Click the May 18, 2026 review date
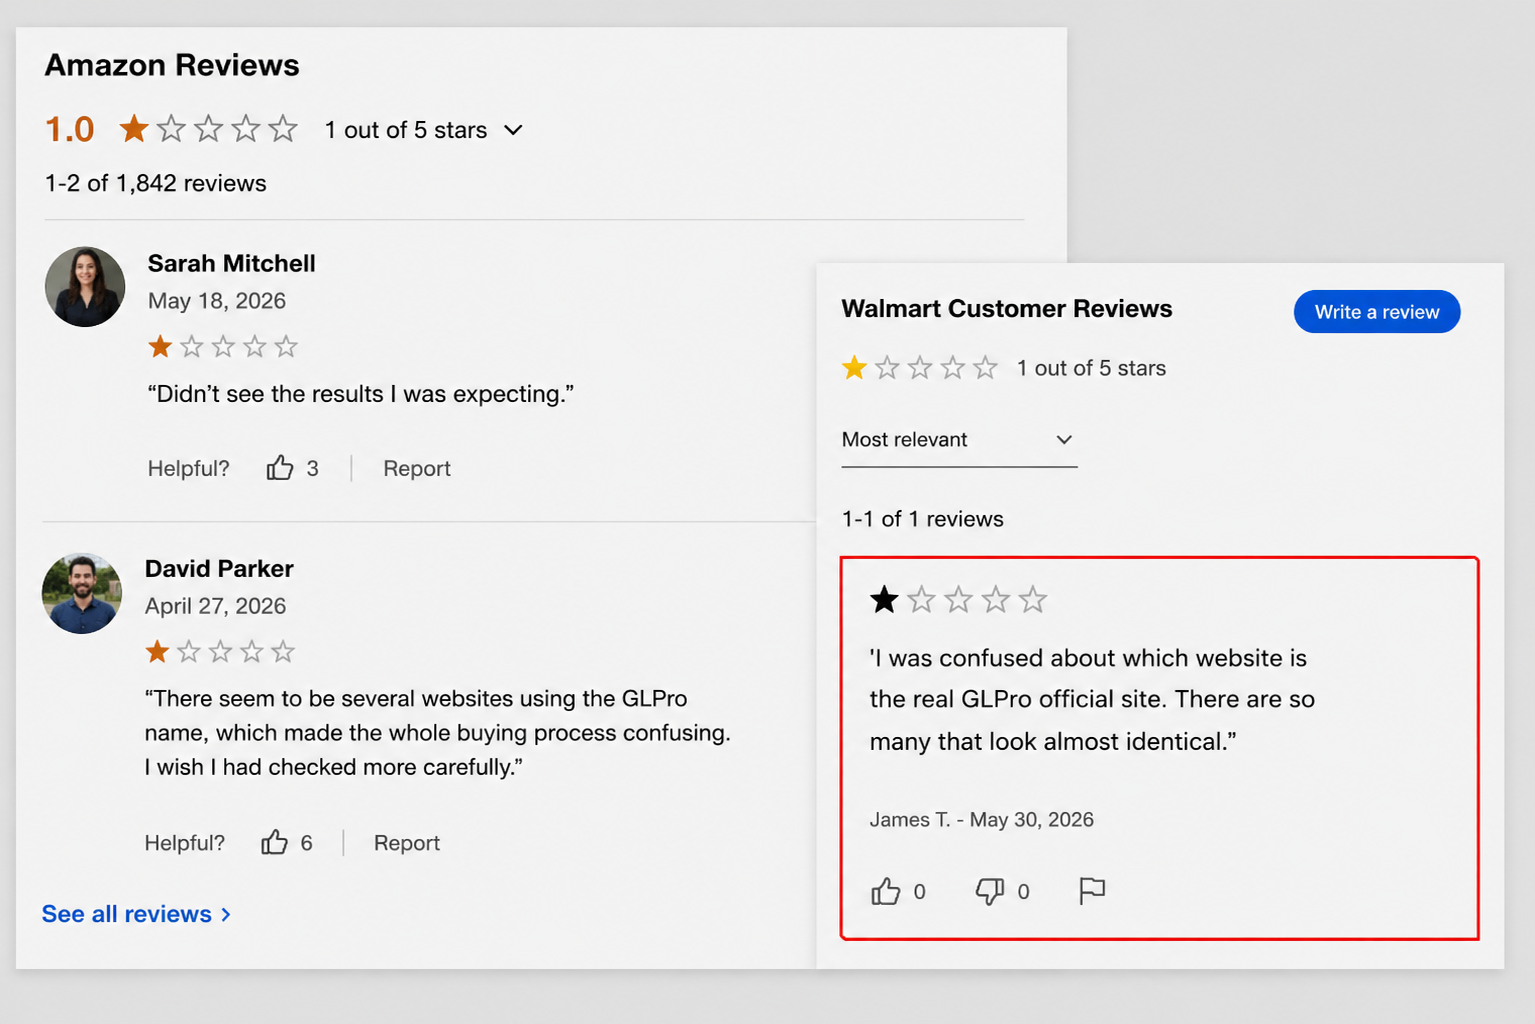1535x1024 pixels. [x=217, y=301]
